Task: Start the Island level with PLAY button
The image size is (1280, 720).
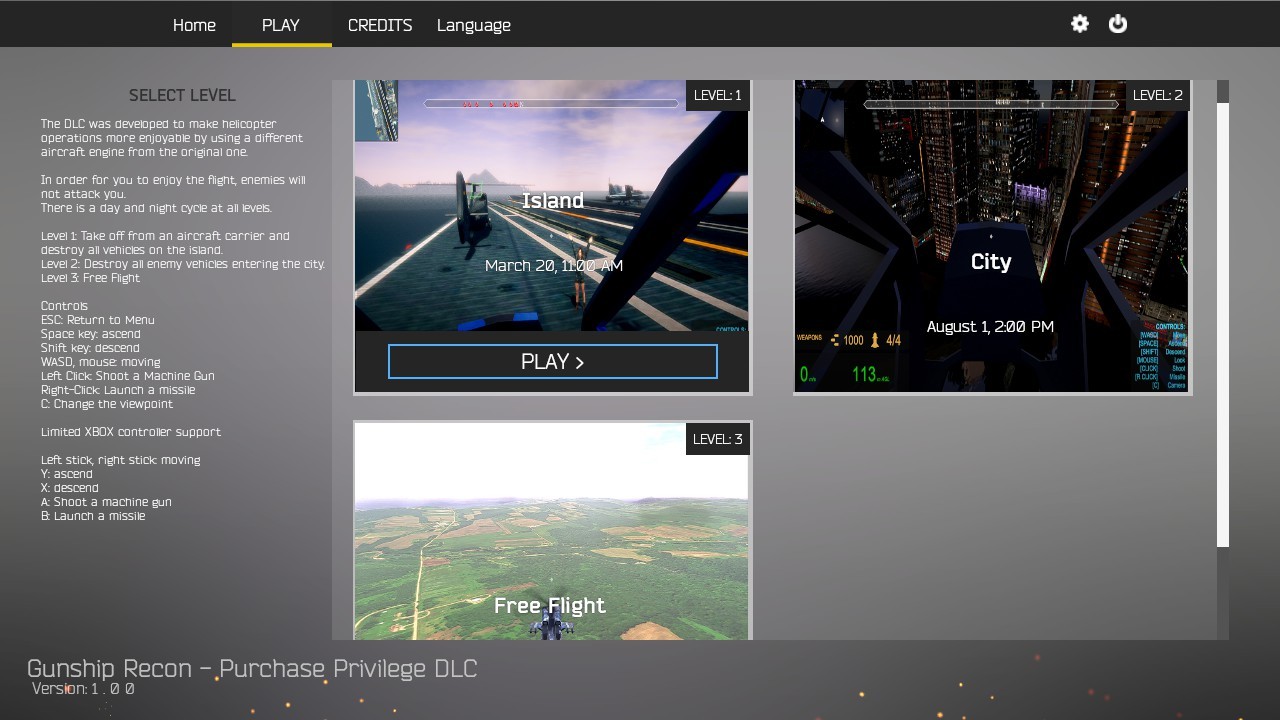Action: click(x=553, y=362)
